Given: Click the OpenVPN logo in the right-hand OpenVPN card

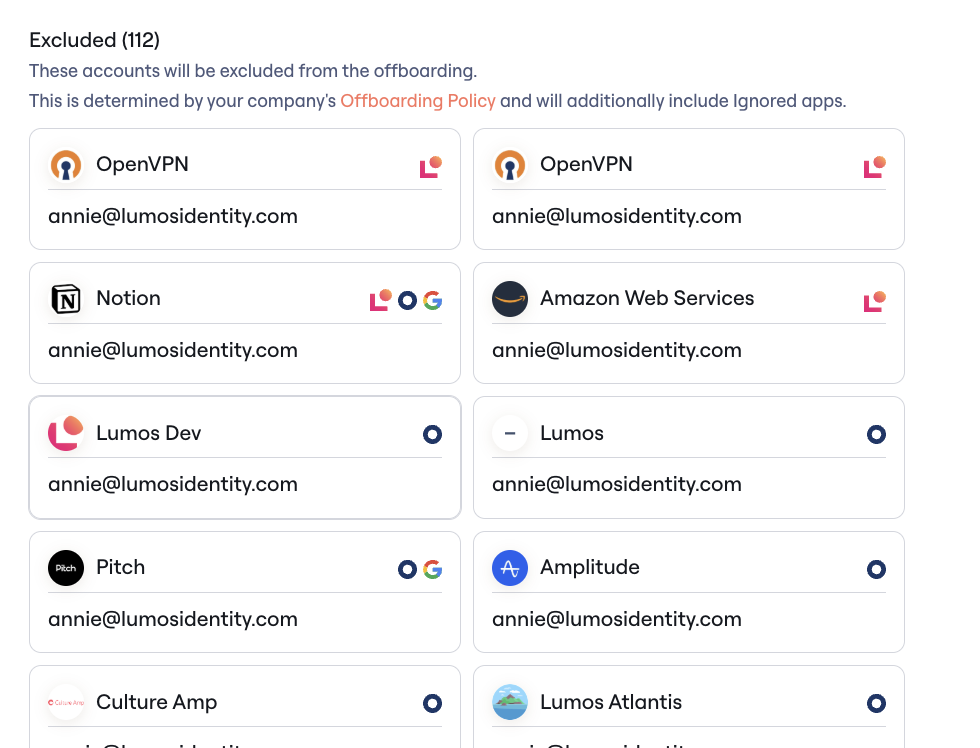Looking at the screenshot, I should (x=510, y=165).
